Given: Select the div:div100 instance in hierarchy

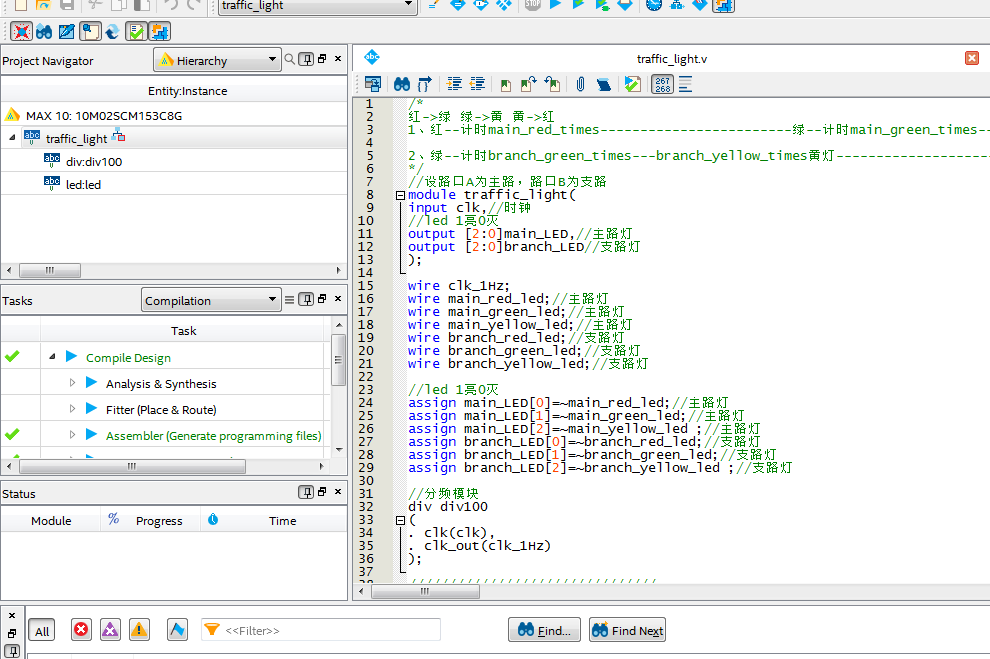Looking at the screenshot, I should pos(94,161).
